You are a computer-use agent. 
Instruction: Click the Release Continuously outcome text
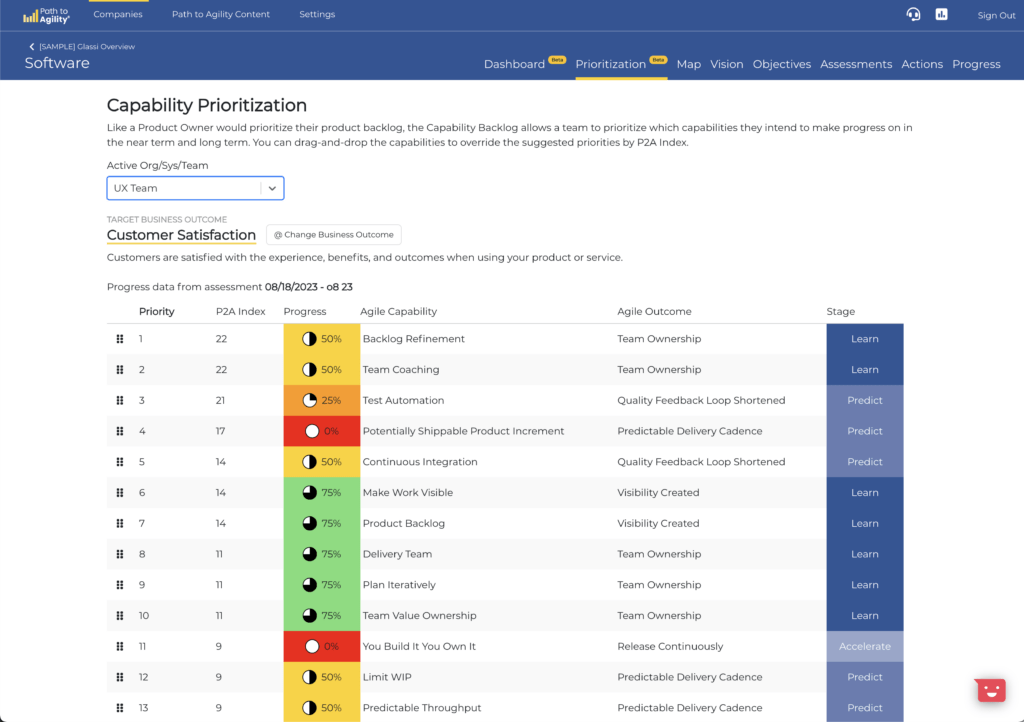(670, 646)
